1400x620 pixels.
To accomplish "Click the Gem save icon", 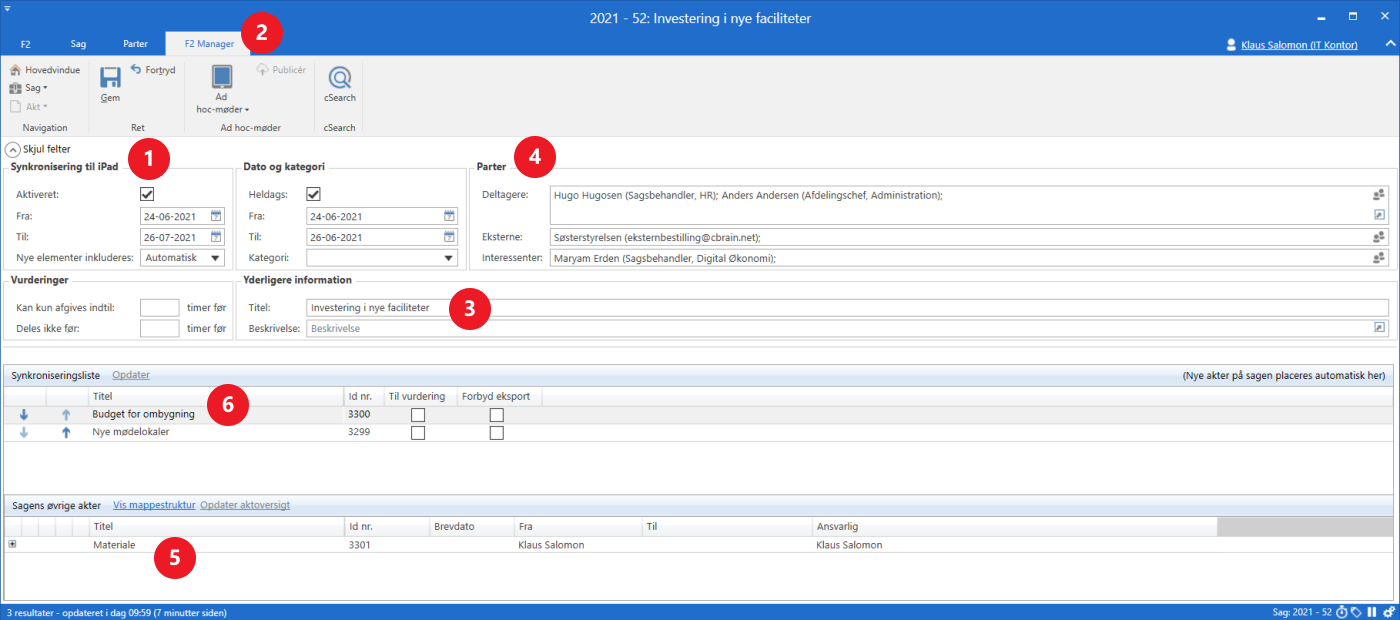I will (x=110, y=77).
